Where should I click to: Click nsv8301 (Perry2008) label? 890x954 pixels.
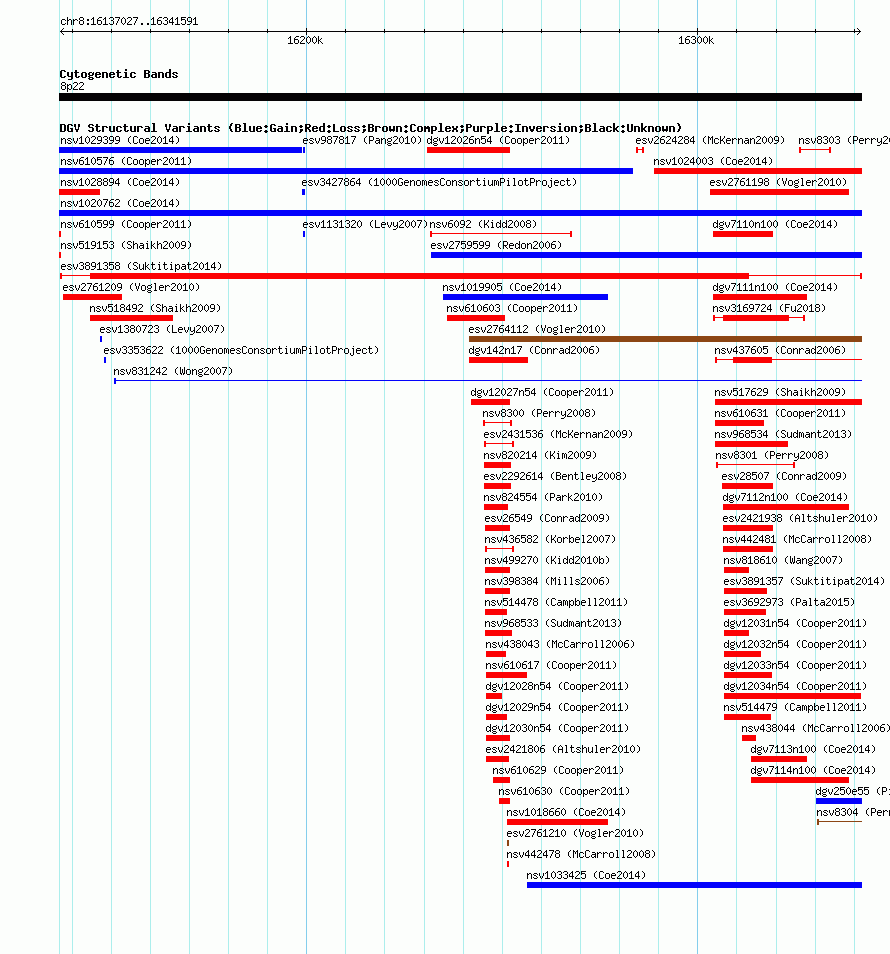(x=772, y=455)
